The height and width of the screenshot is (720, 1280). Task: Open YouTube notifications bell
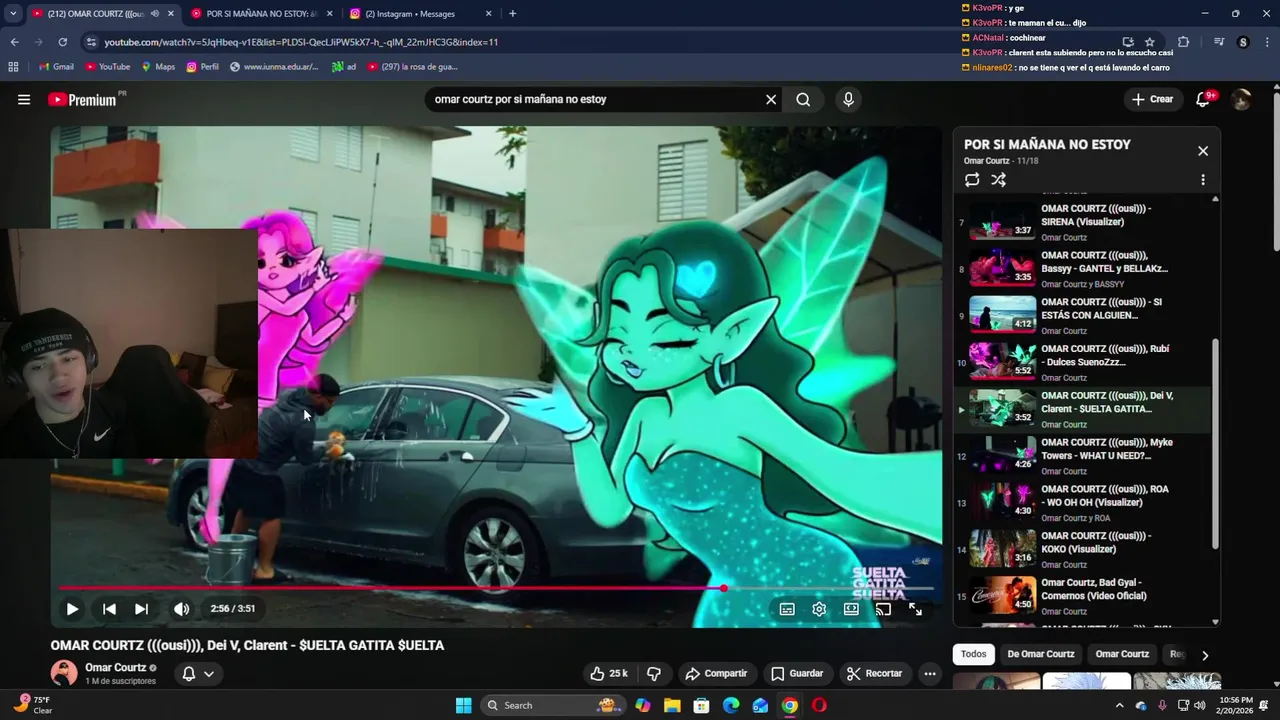pos(1203,99)
